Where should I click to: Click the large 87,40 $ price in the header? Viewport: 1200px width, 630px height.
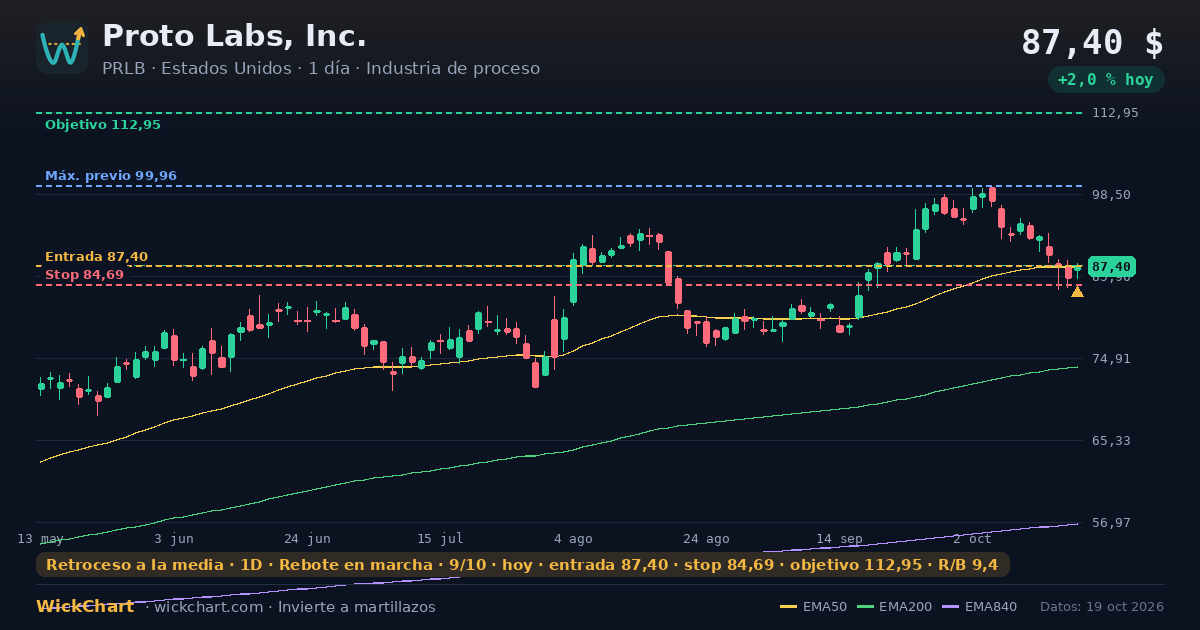tap(1092, 42)
